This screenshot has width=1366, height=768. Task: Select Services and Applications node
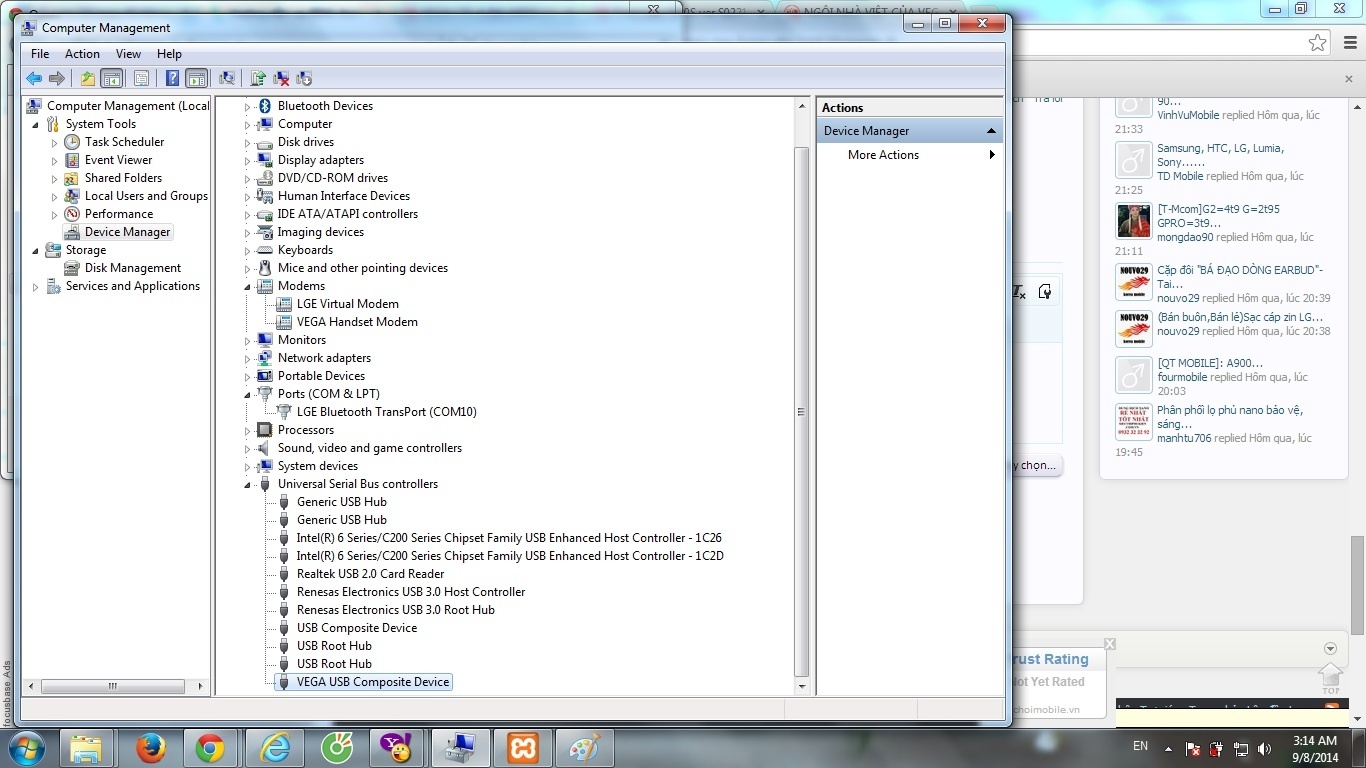(x=132, y=286)
